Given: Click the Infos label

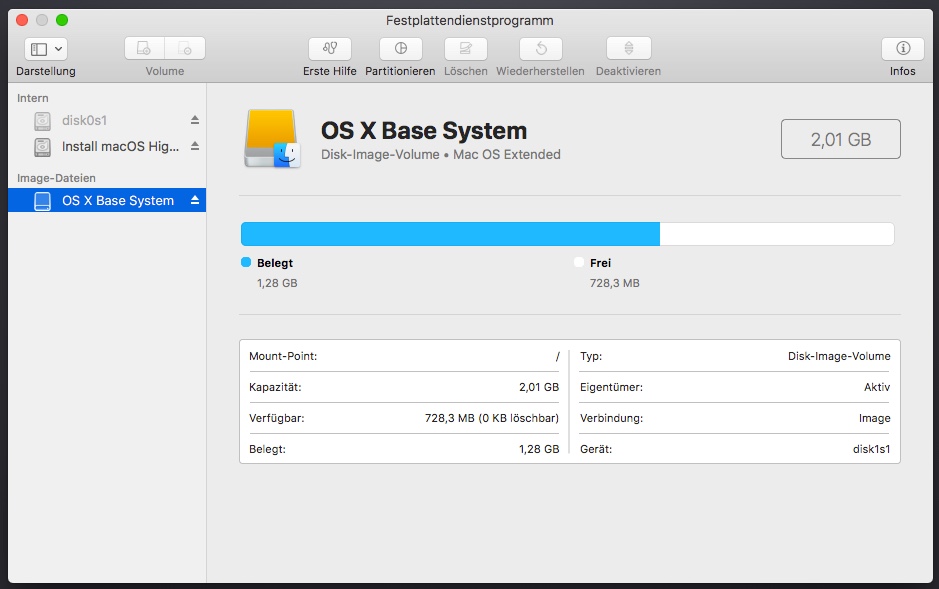Looking at the screenshot, I should click(x=902, y=71).
